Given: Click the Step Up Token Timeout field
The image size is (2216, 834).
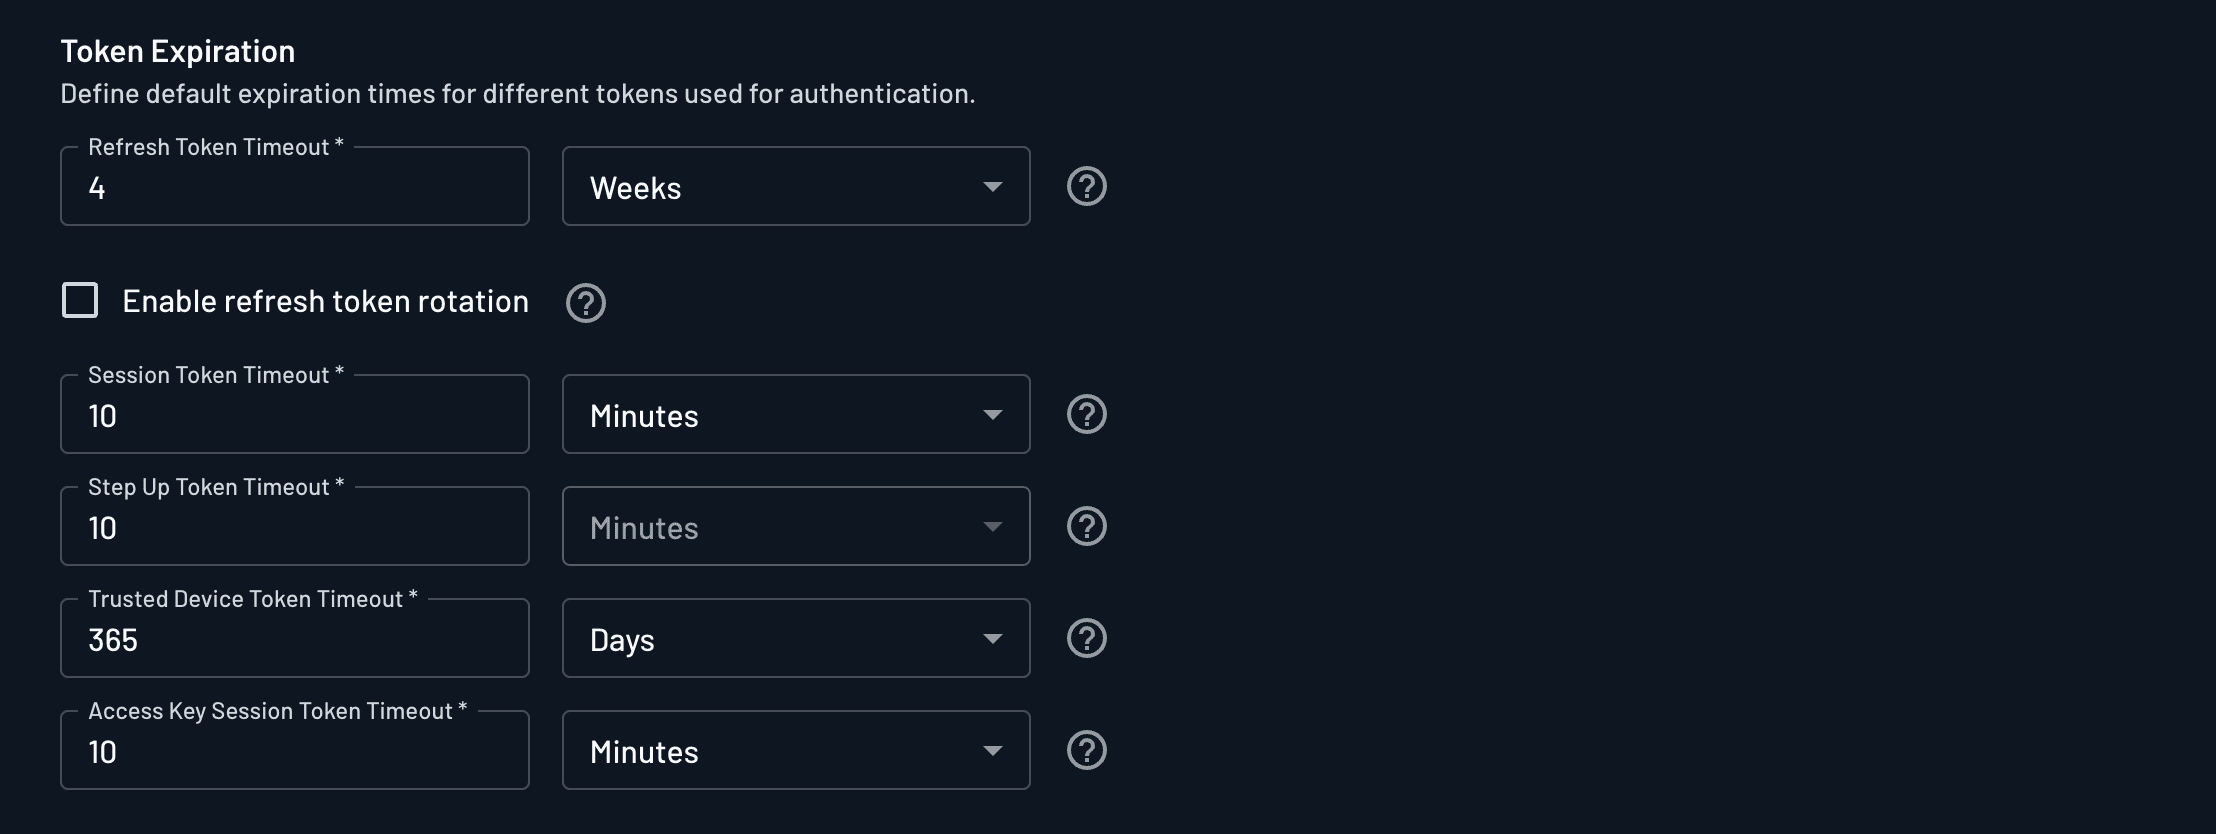Looking at the screenshot, I should pos(295,529).
